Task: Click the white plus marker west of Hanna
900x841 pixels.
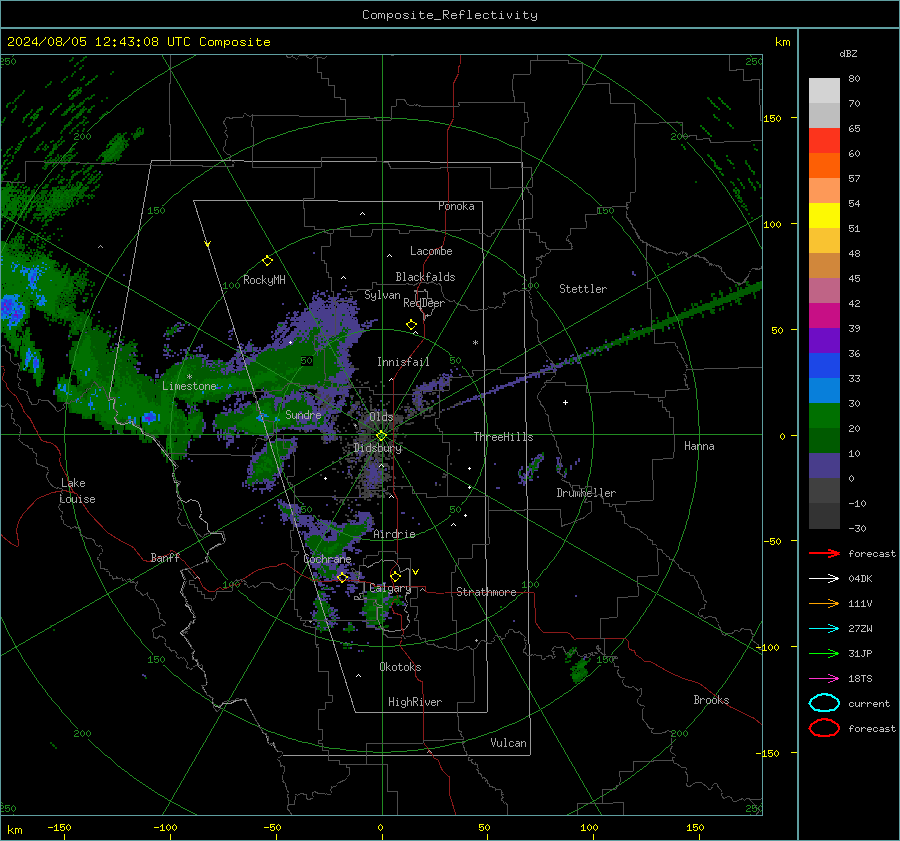Action: tap(565, 402)
